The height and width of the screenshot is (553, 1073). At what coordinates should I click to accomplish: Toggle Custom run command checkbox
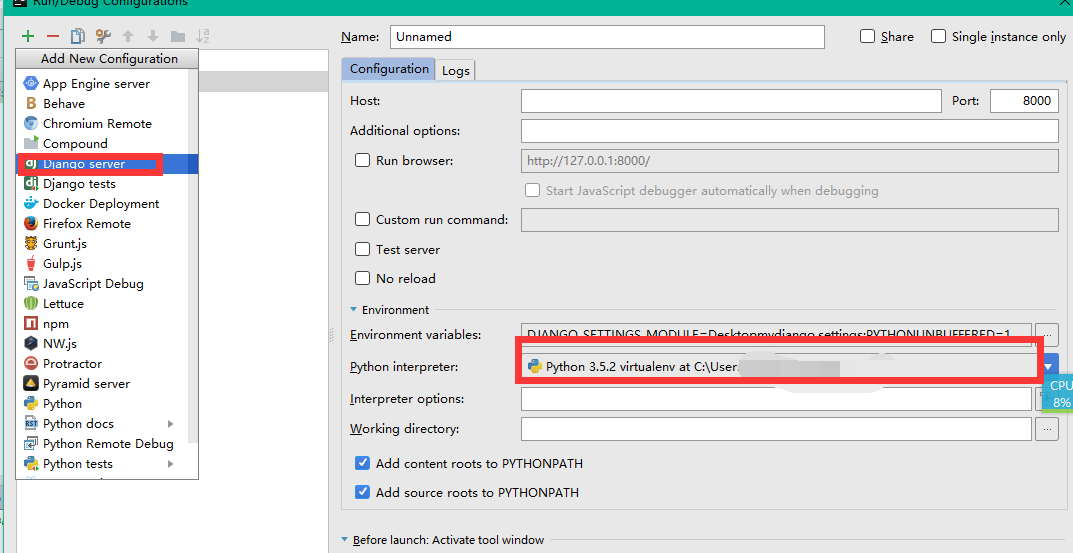point(362,220)
